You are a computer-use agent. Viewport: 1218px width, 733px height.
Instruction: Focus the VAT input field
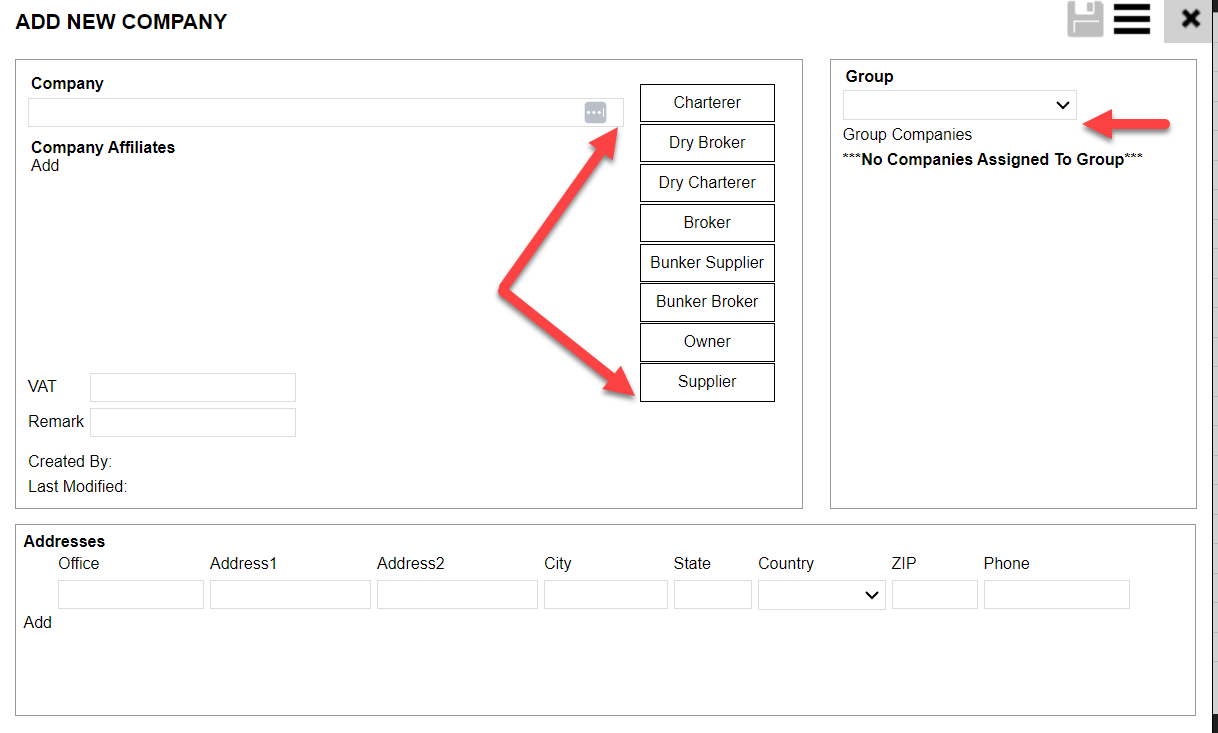(193, 387)
